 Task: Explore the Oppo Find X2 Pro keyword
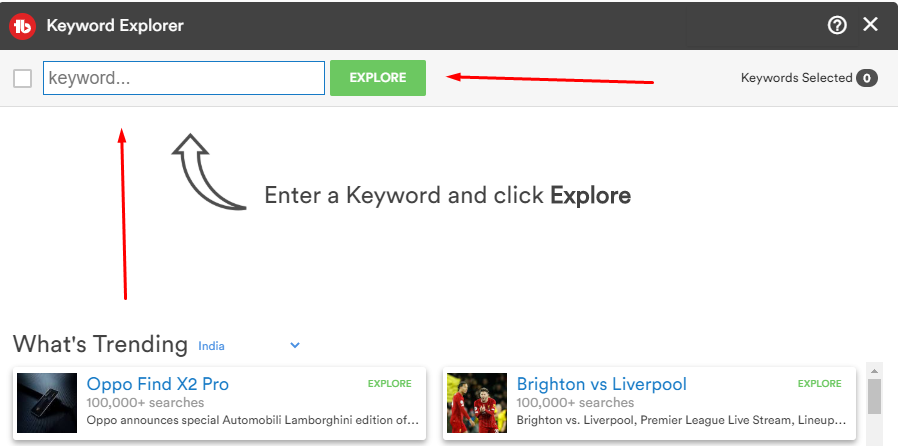pos(389,384)
